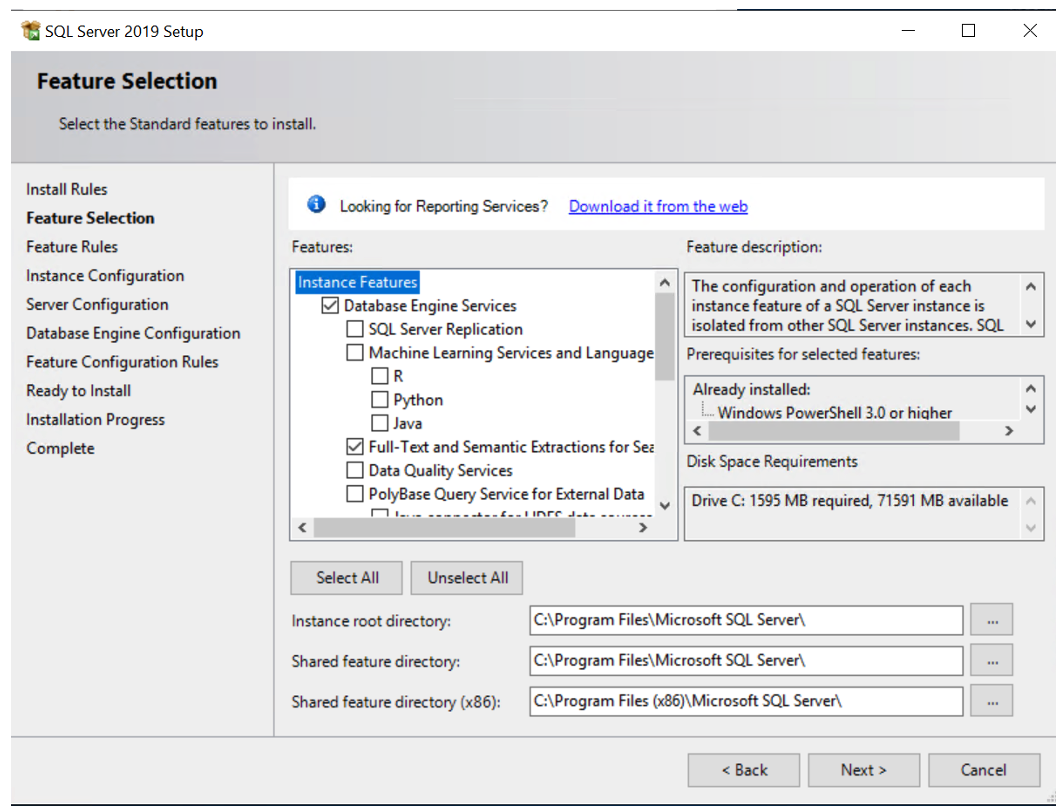
Task: Click the Prerequisites box scroll up arrow
Action: [x=1030, y=388]
